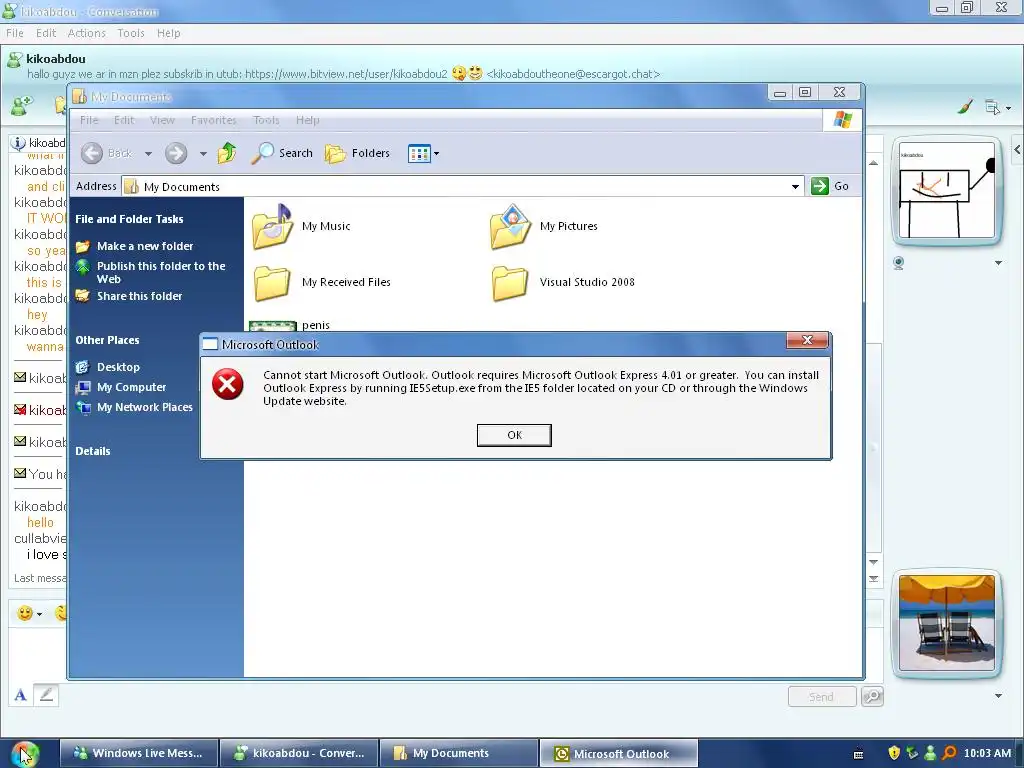Collapse the display picture side panel arrow
Screen dimensions: 1024x768
[1017, 150]
